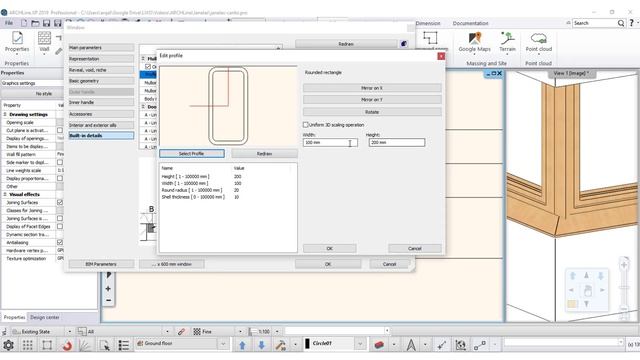Click the cursor select icon in bottom toolbar

tap(104, 345)
